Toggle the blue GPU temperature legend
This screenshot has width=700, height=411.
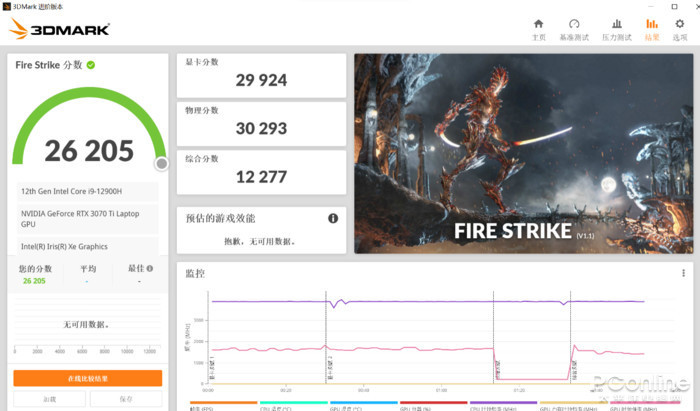(363, 406)
